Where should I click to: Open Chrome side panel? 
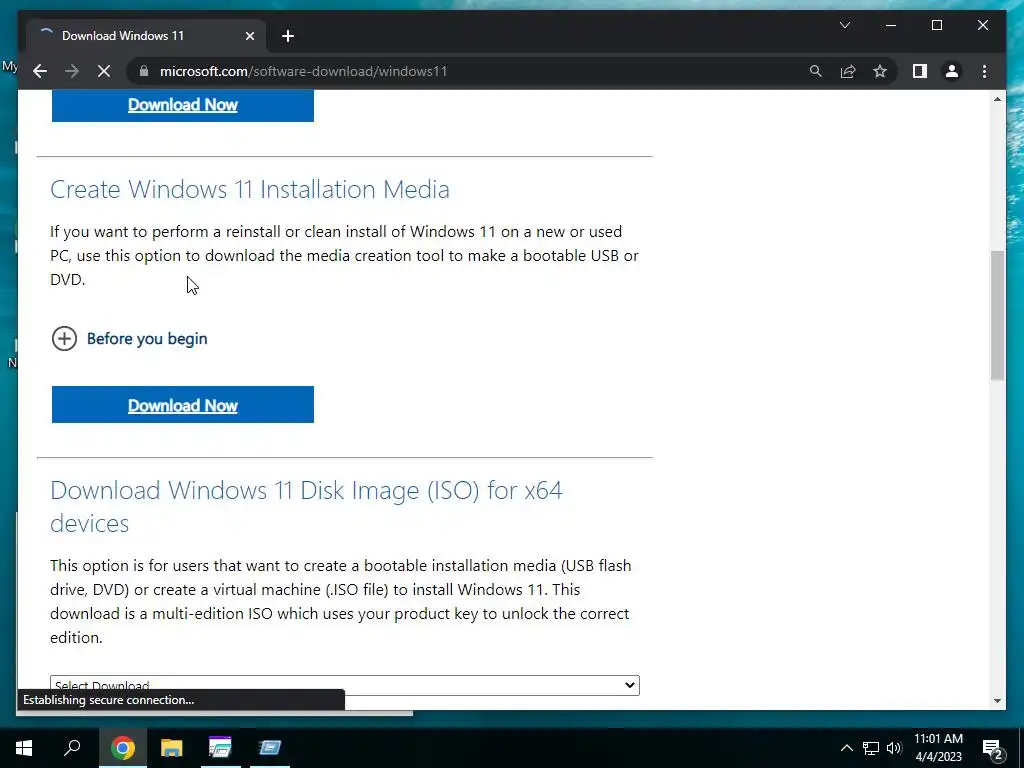920,71
